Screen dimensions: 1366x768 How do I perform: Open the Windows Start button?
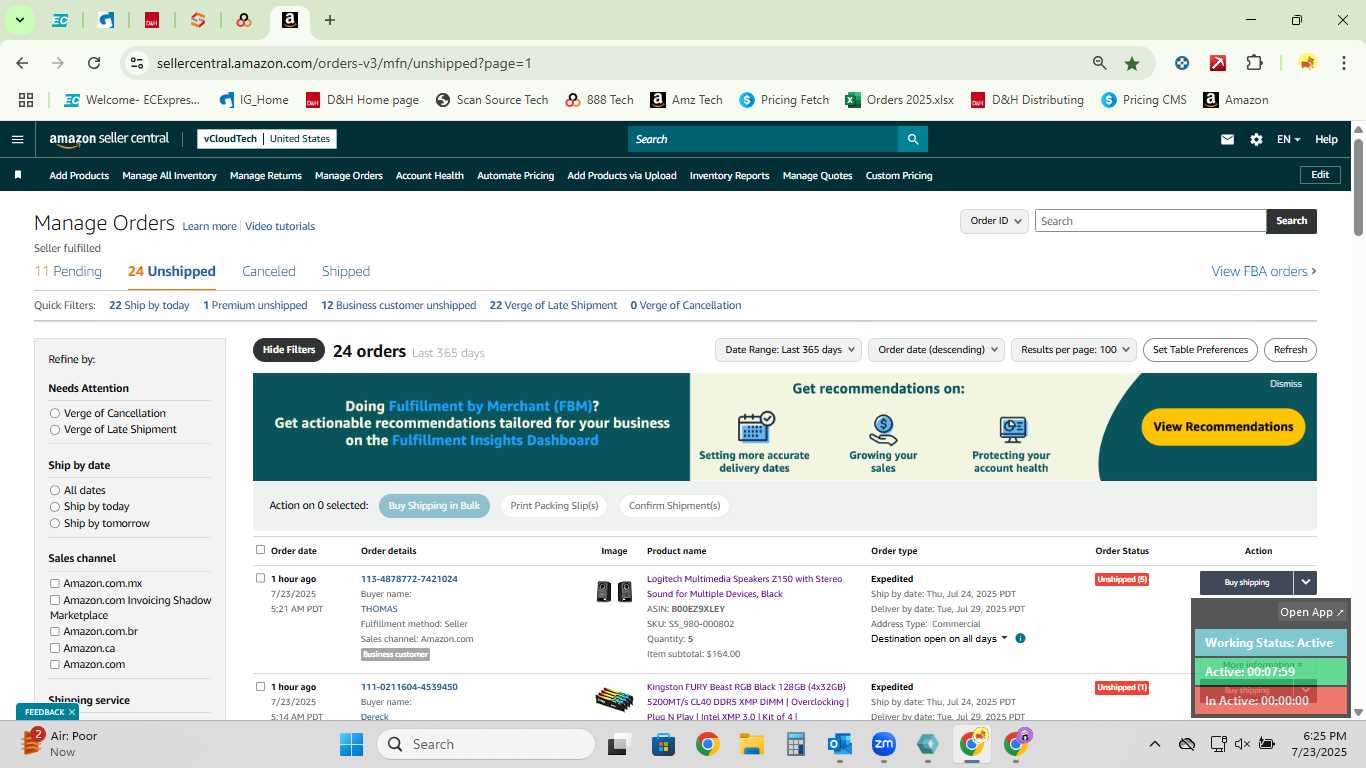pos(352,744)
